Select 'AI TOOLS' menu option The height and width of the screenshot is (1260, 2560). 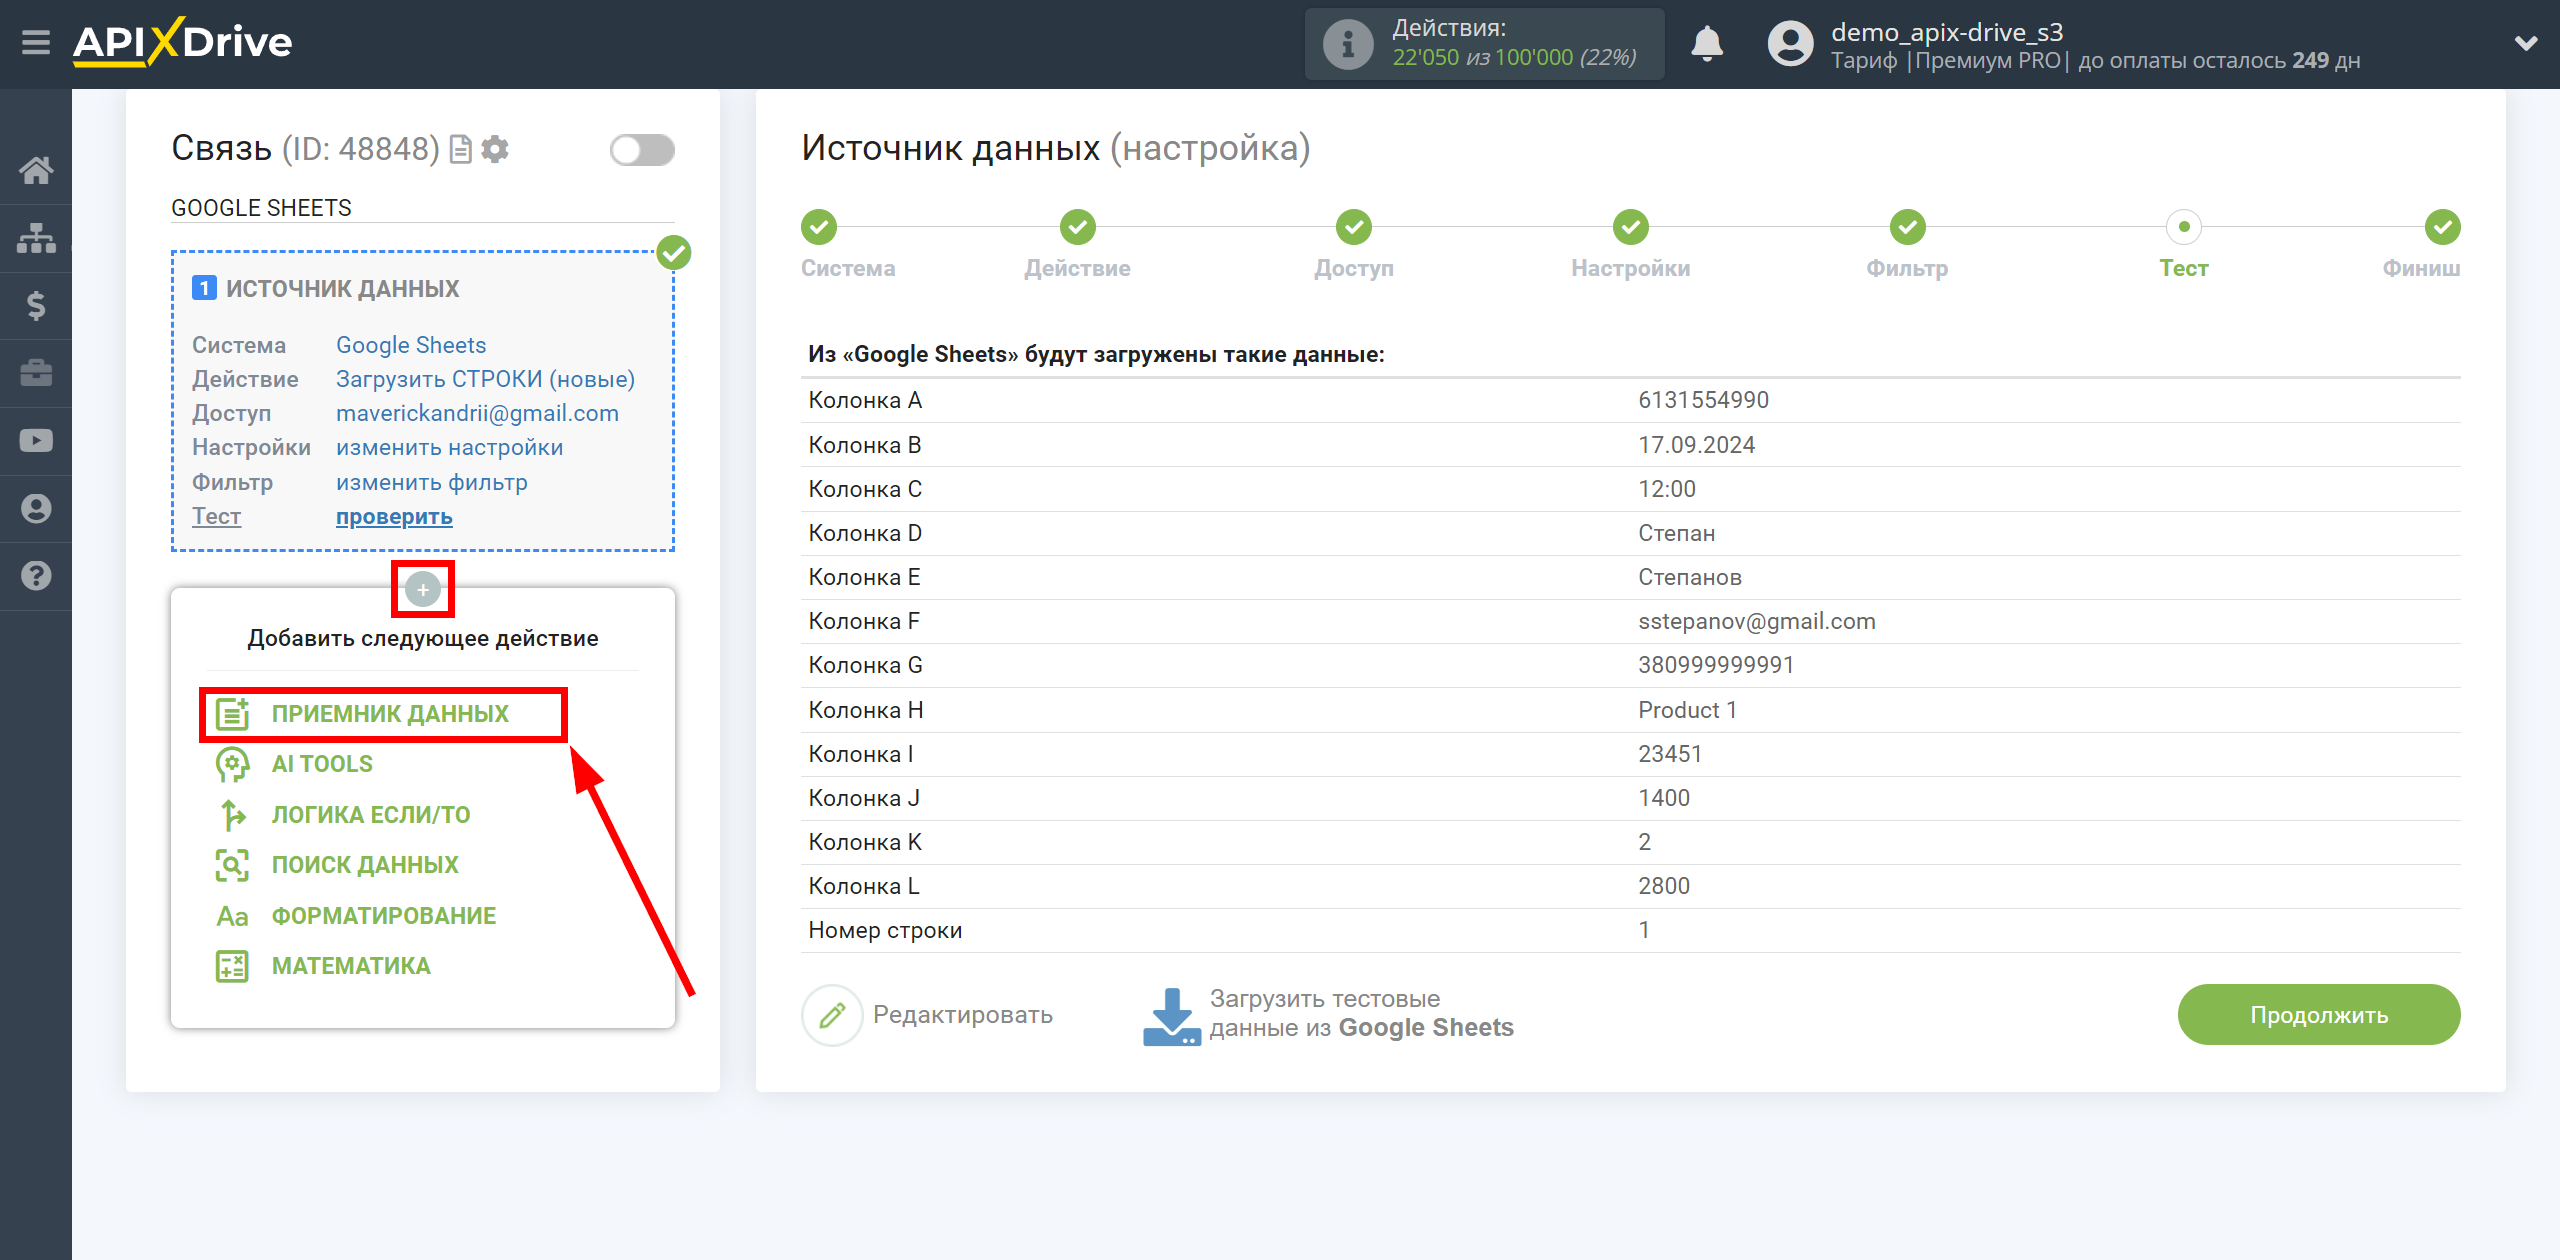(322, 764)
